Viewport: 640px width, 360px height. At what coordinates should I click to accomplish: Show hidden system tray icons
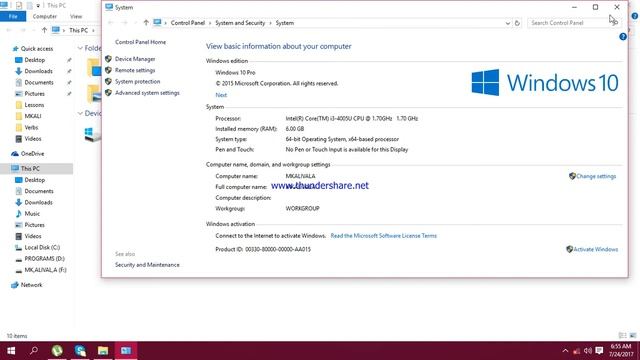pyautogui.click(x=565, y=351)
